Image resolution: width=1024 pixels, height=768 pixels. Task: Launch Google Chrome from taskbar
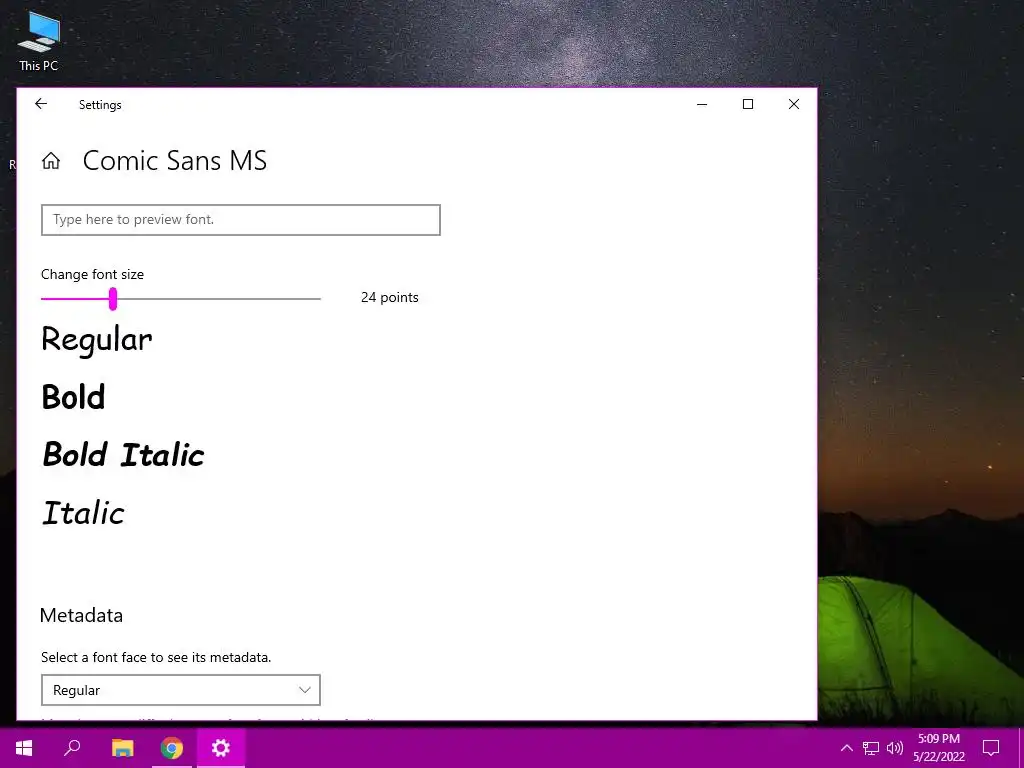point(172,748)
